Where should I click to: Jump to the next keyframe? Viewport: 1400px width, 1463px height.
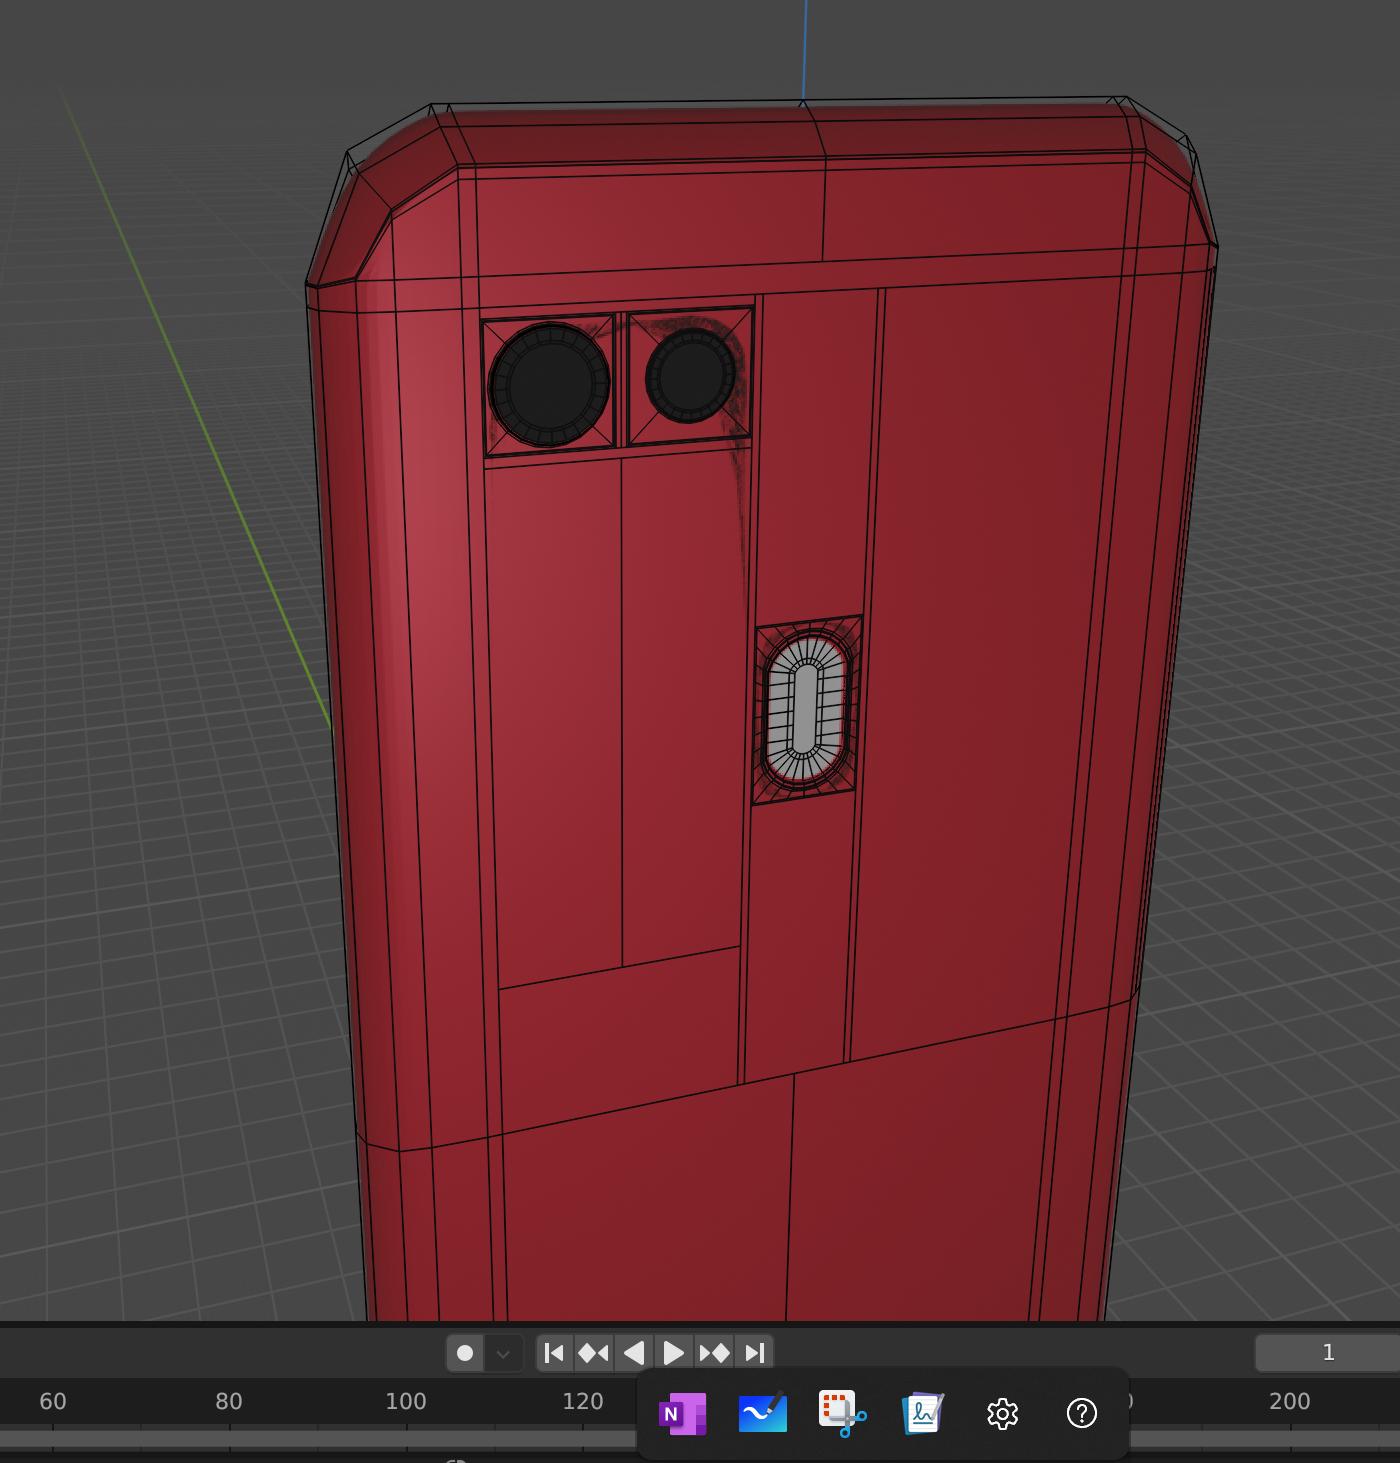coord(714,1353)
